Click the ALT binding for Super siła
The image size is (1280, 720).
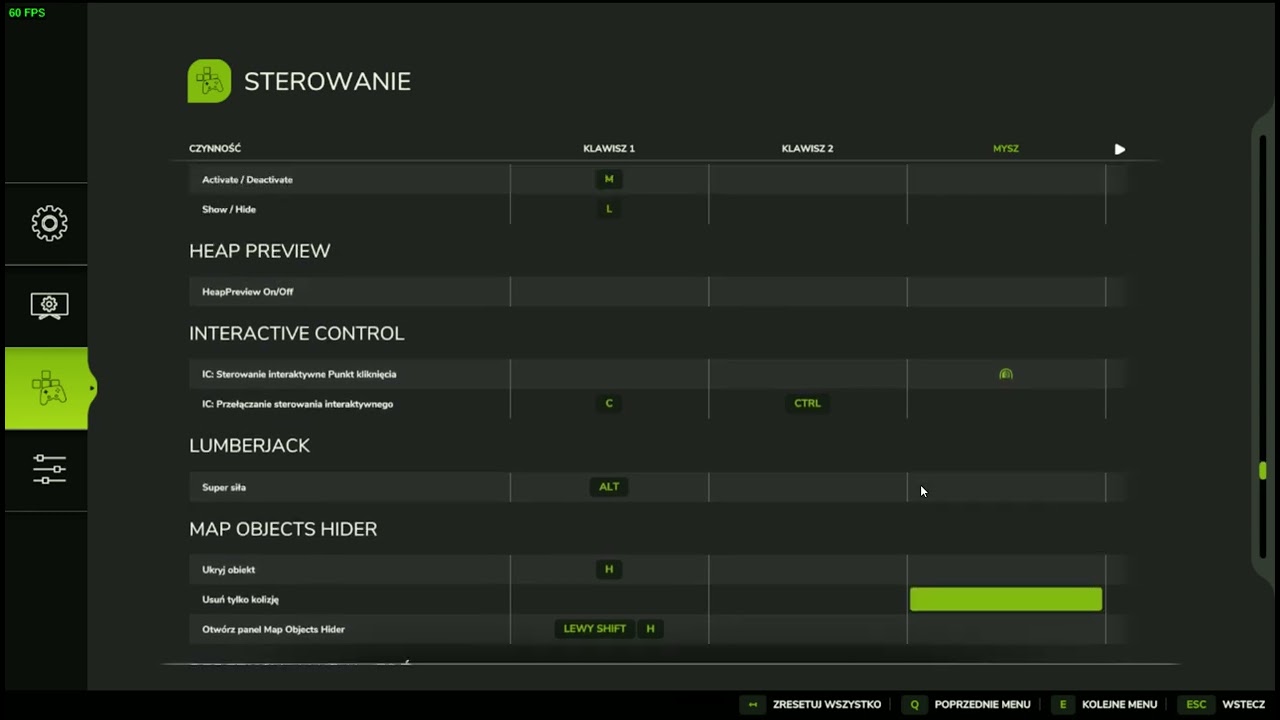point(609,487)
